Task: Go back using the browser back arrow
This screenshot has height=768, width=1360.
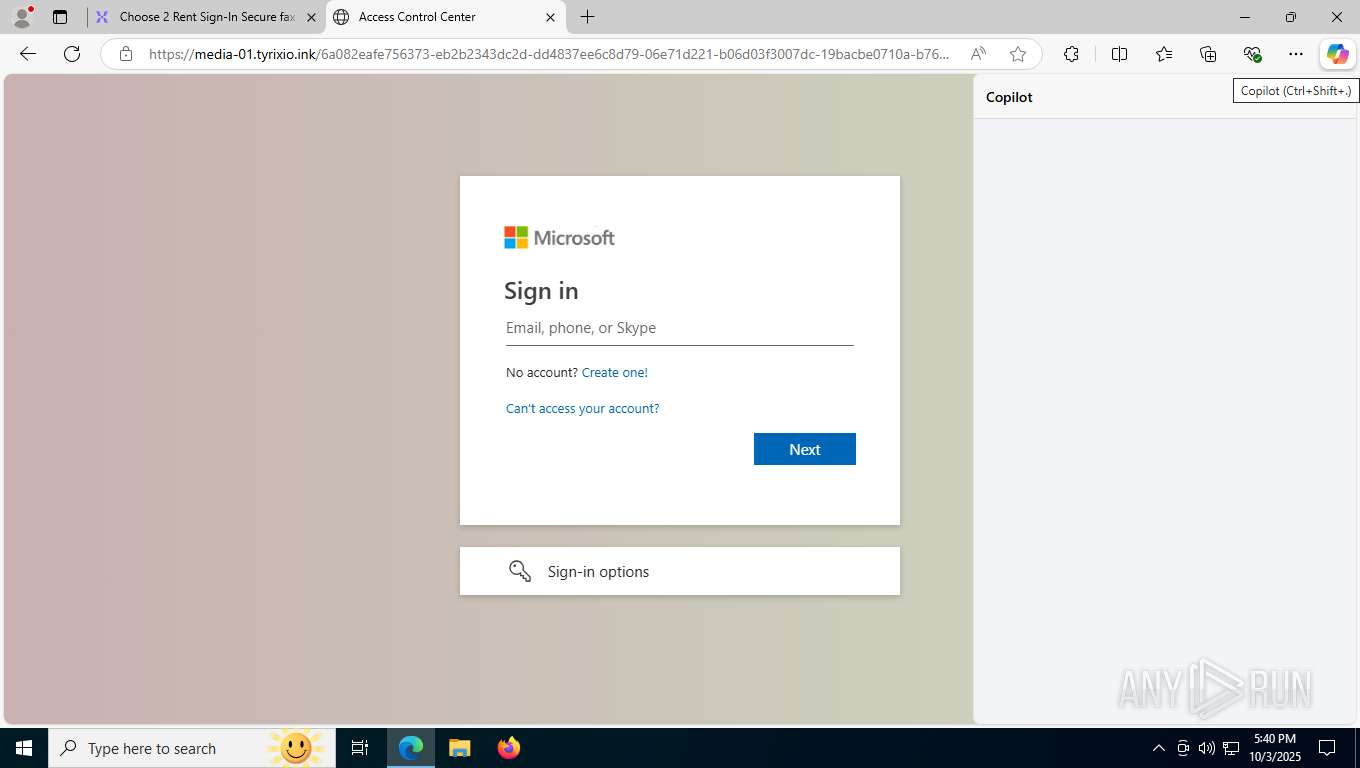Action: click(28, 54)
